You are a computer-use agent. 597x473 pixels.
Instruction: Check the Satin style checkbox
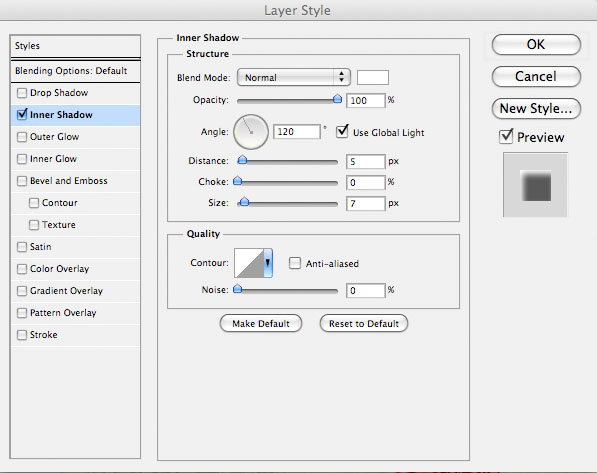[22, 247]
